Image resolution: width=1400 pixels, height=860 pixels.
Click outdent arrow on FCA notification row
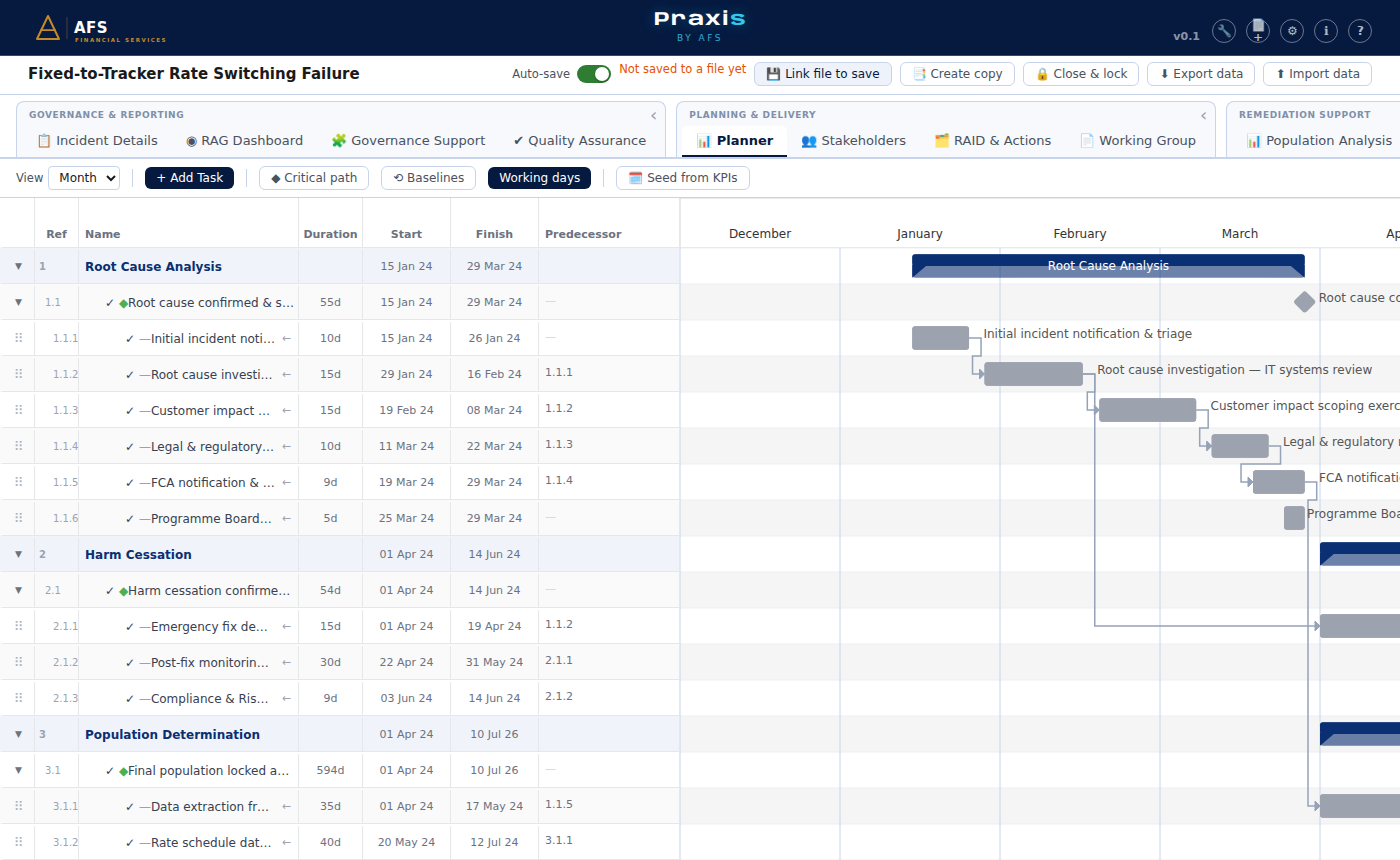point(287,482)
